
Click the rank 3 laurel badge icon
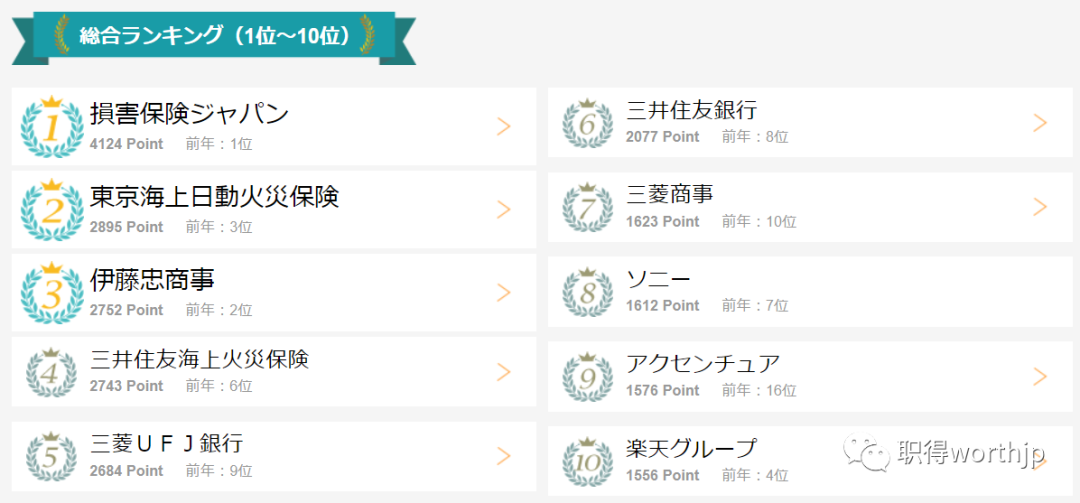click(x=52, y=292)
